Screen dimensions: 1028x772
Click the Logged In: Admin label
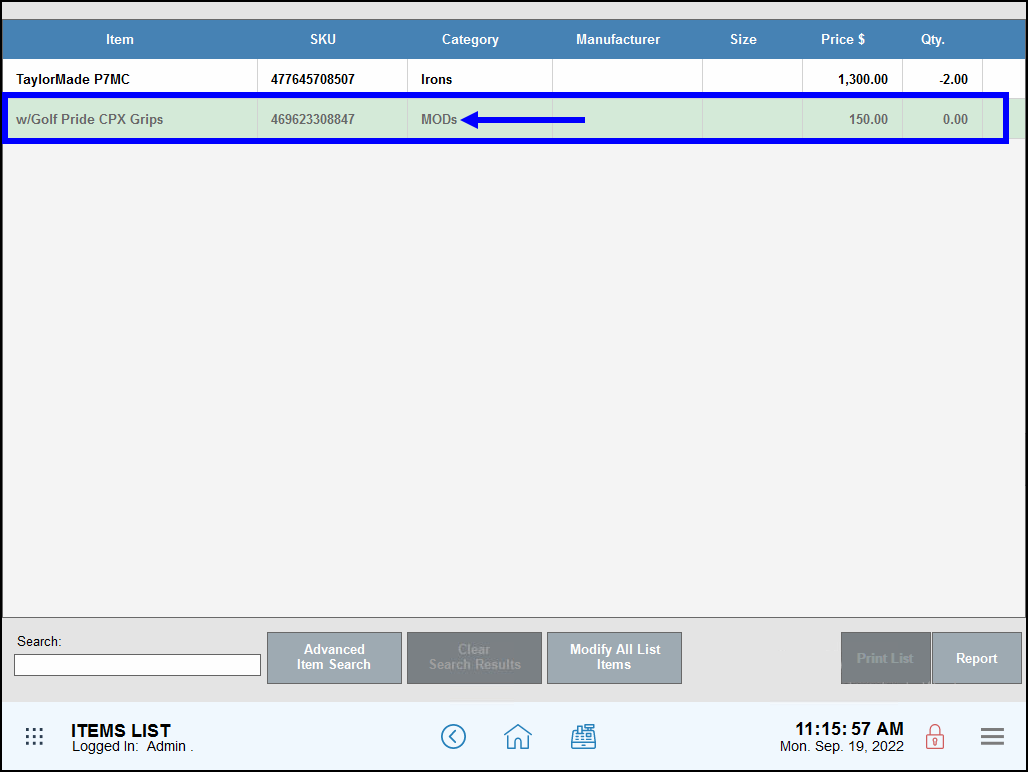pyautogui.click(x=132, y=746)
